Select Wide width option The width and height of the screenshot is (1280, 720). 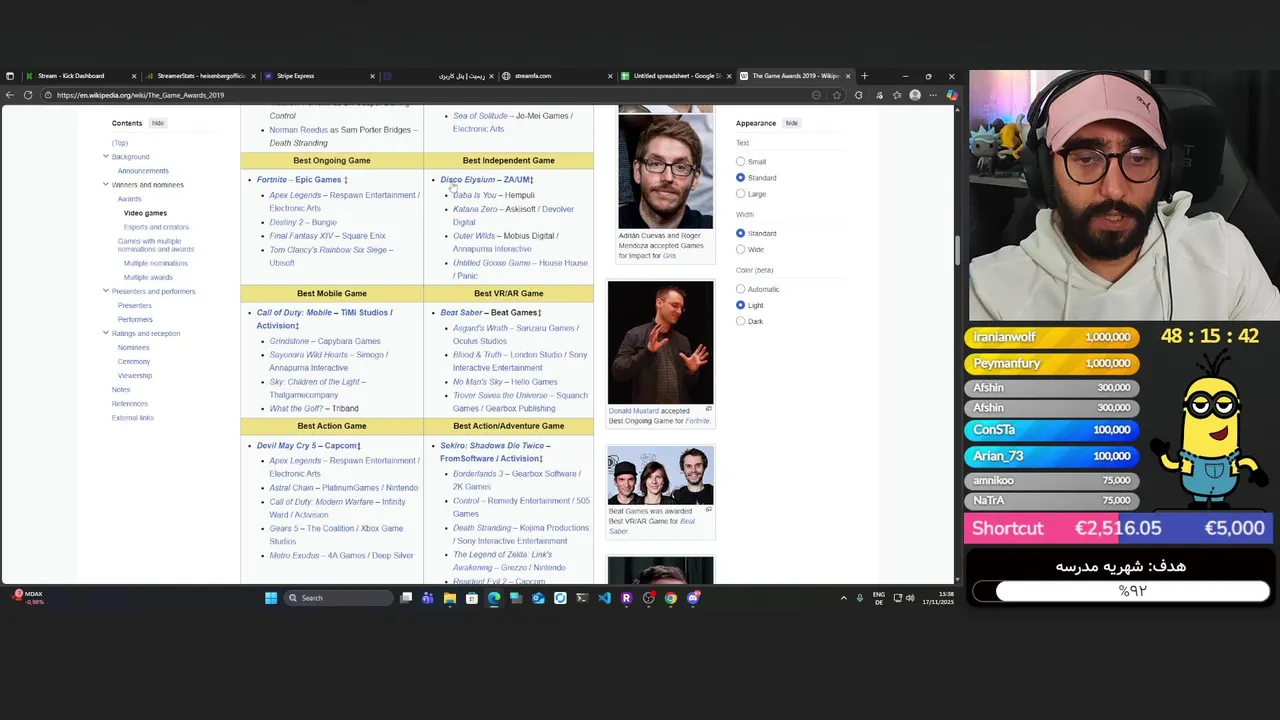click(x=741, y=249)
